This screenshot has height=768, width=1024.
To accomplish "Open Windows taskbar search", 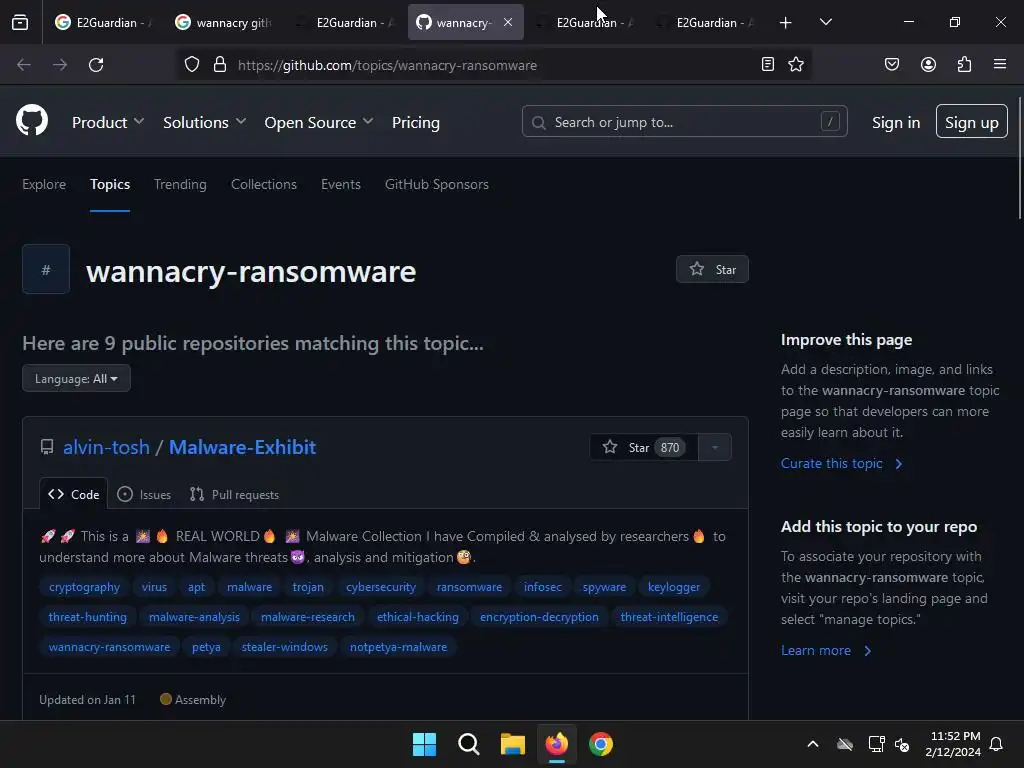I will pyautogui.click(x=468, y=744).
